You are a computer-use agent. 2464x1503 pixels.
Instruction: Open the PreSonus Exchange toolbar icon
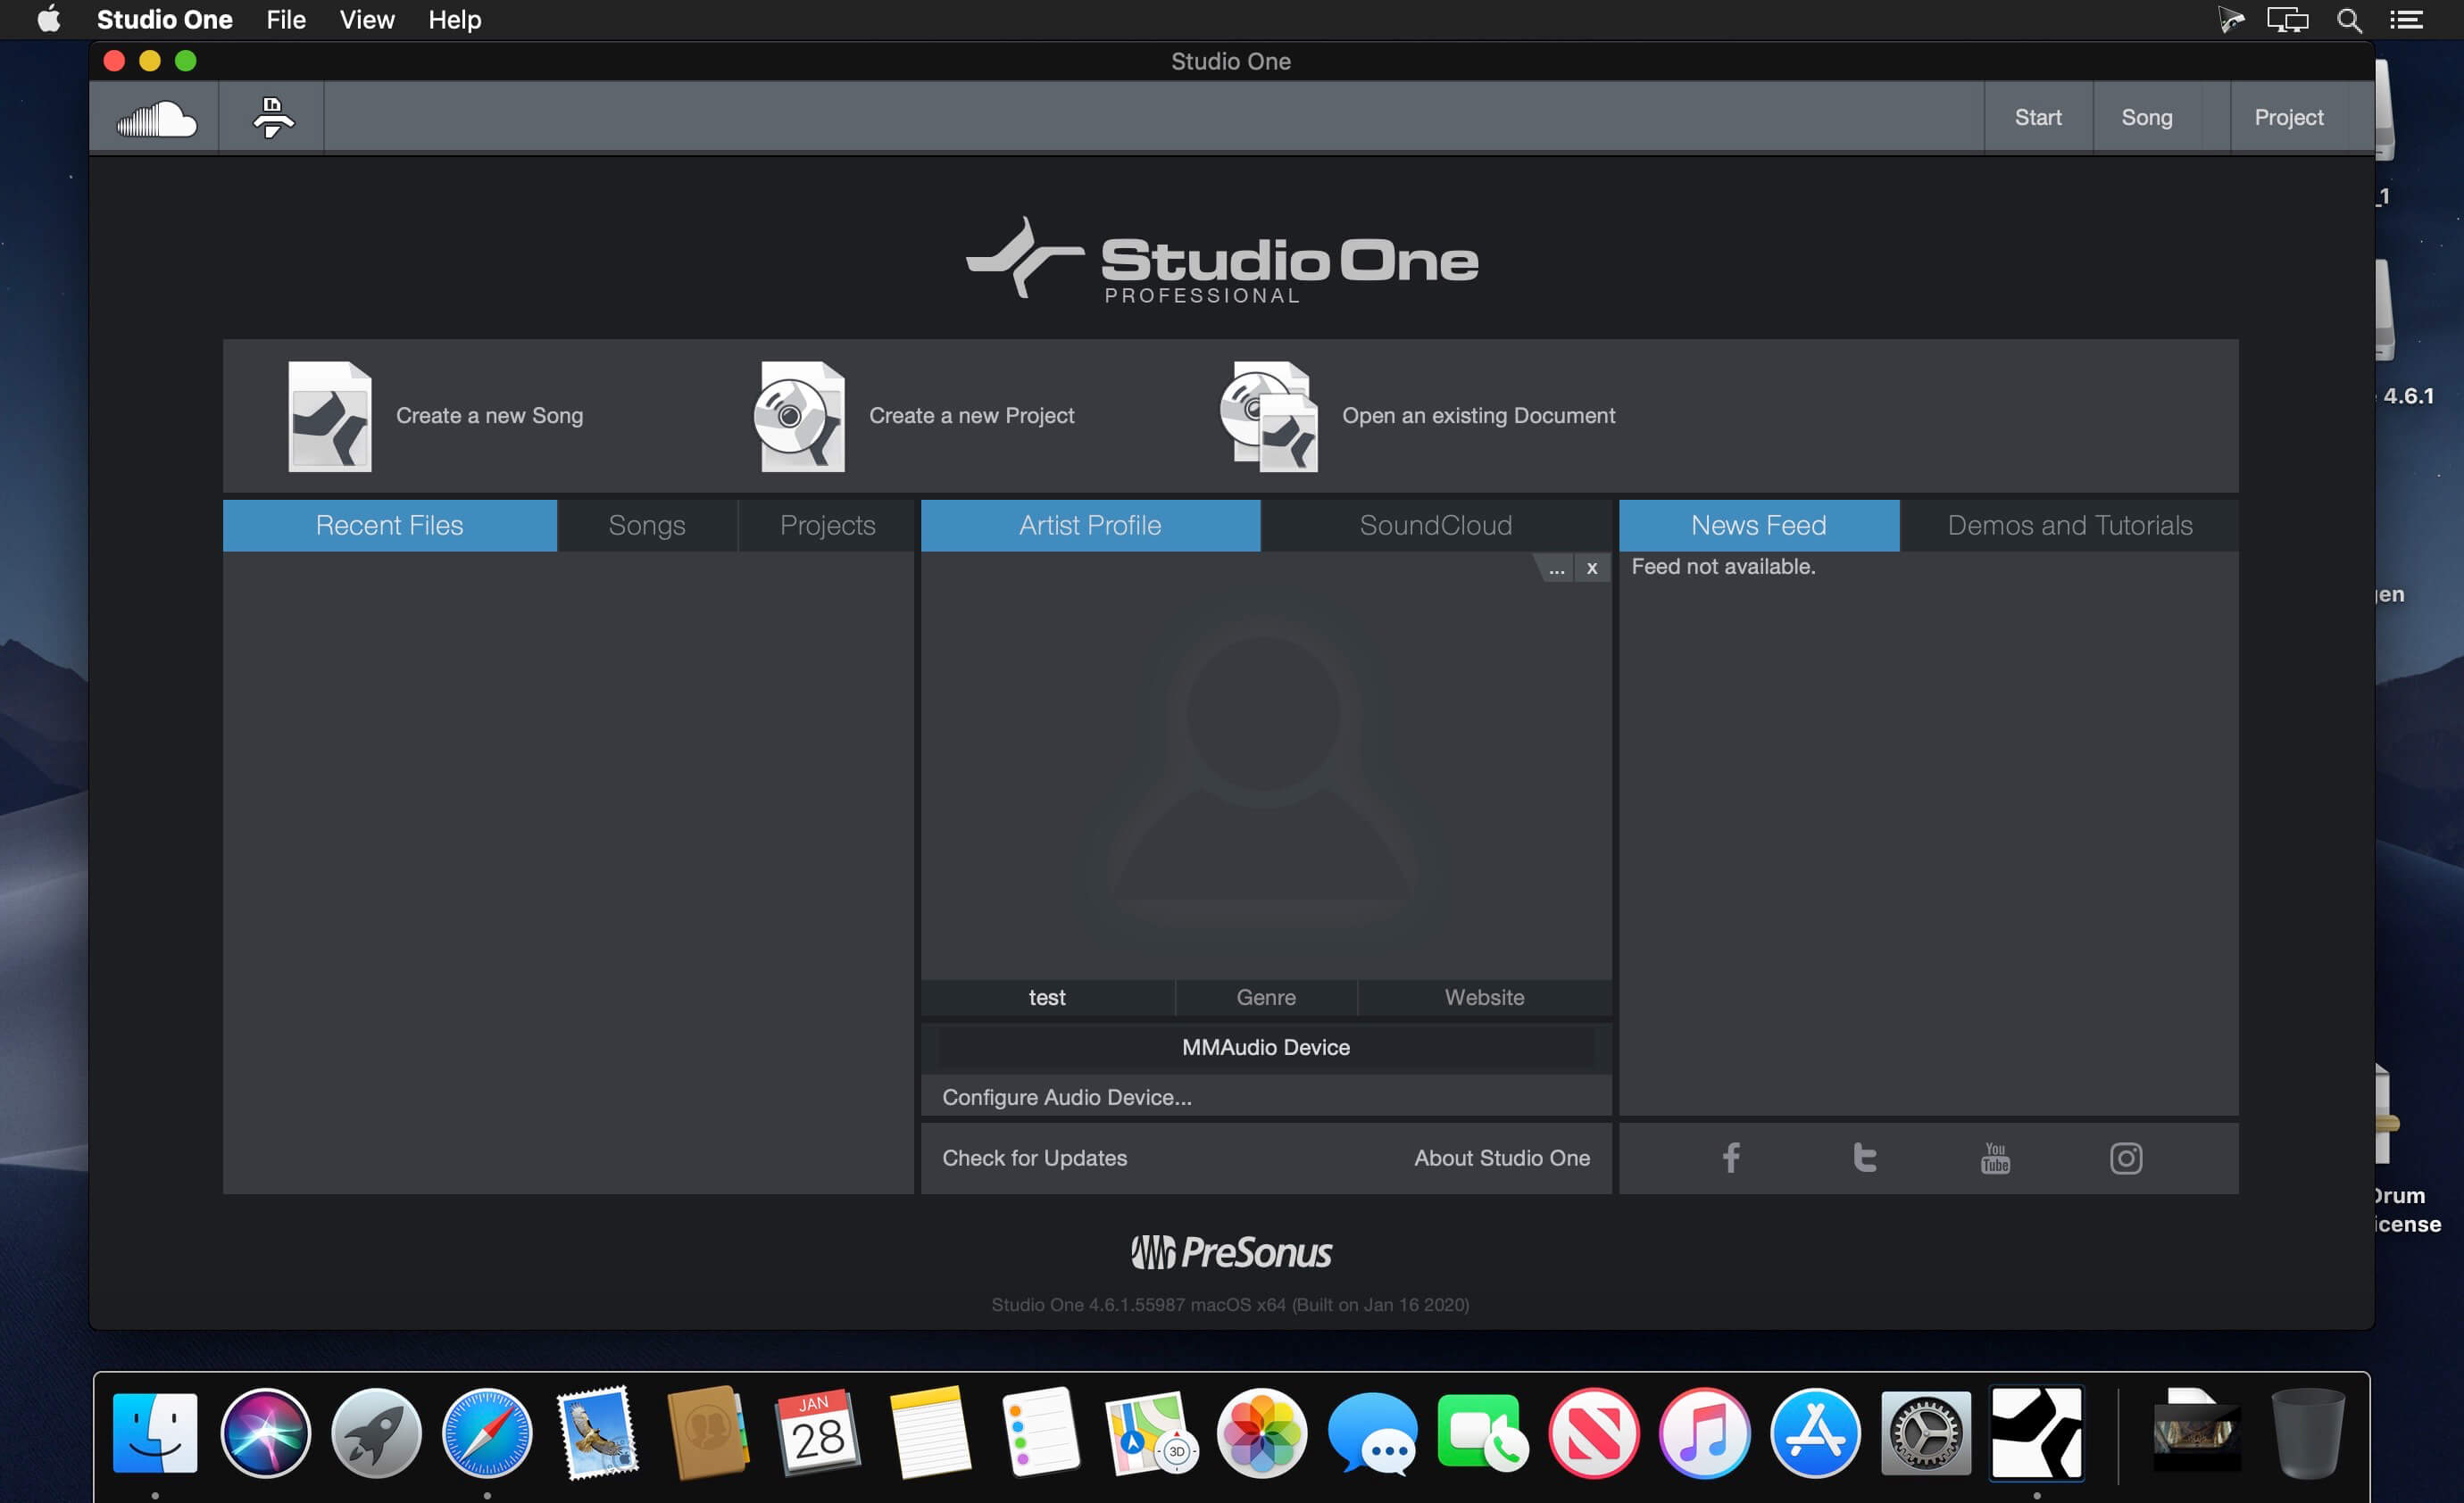272,118
